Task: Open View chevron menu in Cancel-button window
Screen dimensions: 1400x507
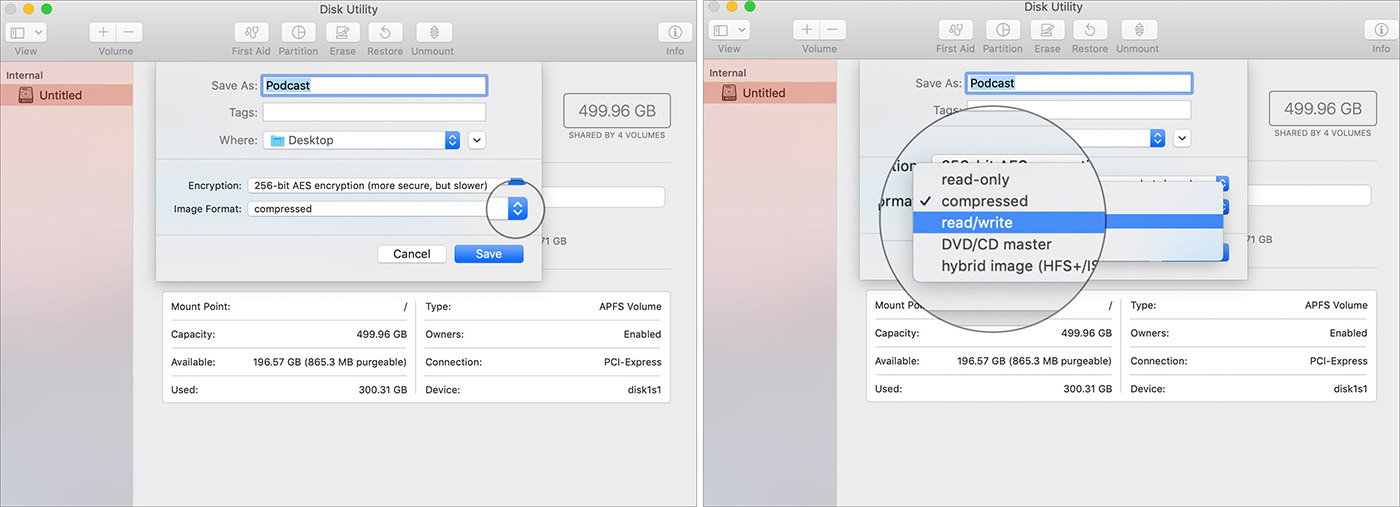Action: 39,32
